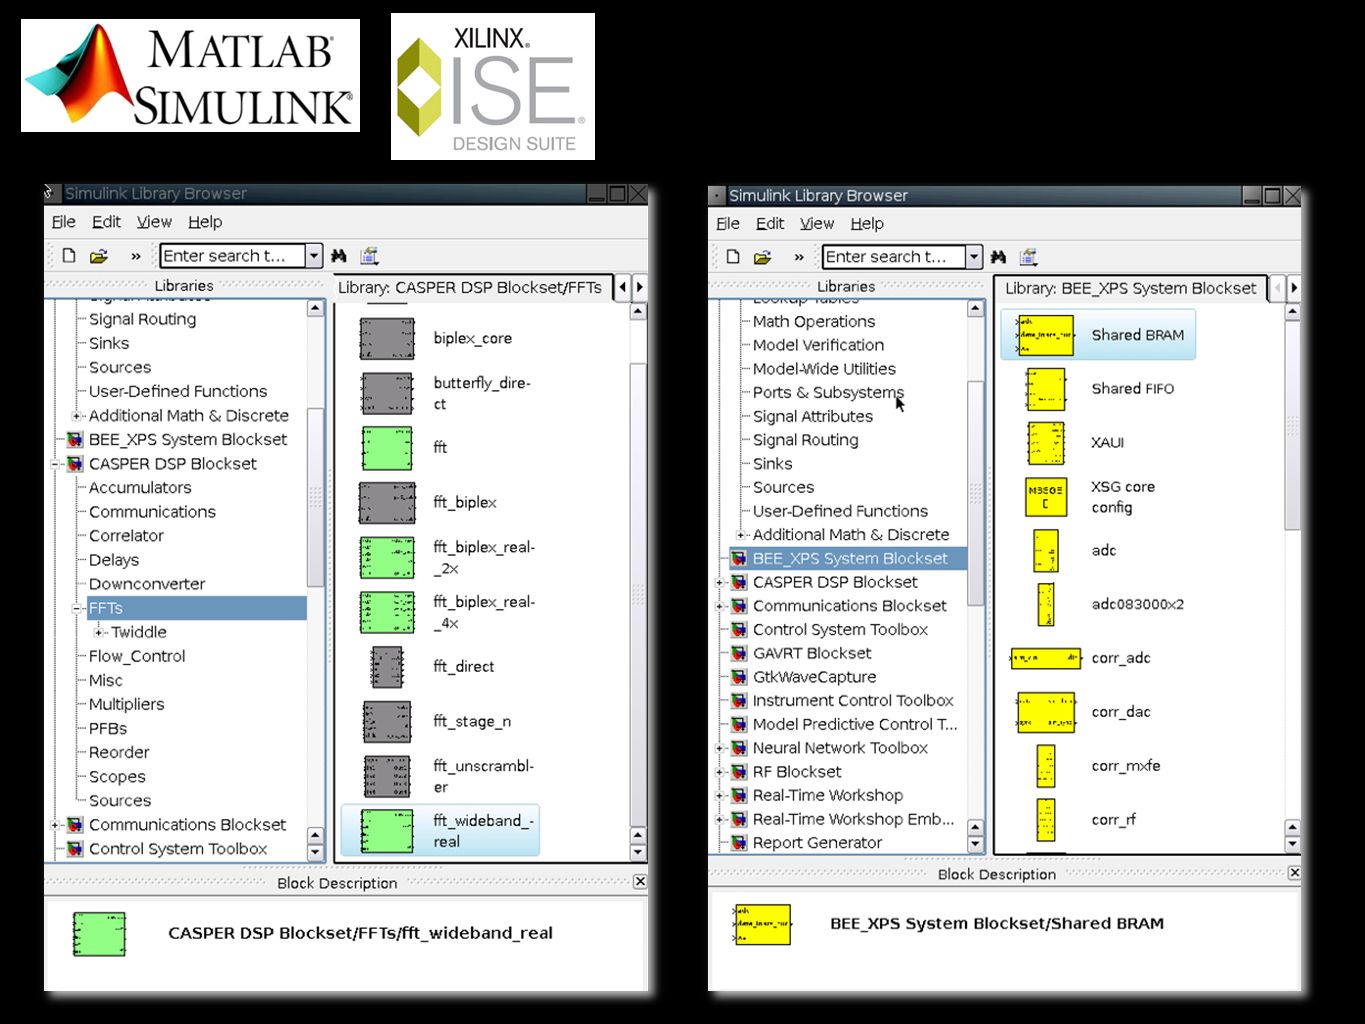
Task: Close the Block Description pane in the left browser
Action: 640,882
